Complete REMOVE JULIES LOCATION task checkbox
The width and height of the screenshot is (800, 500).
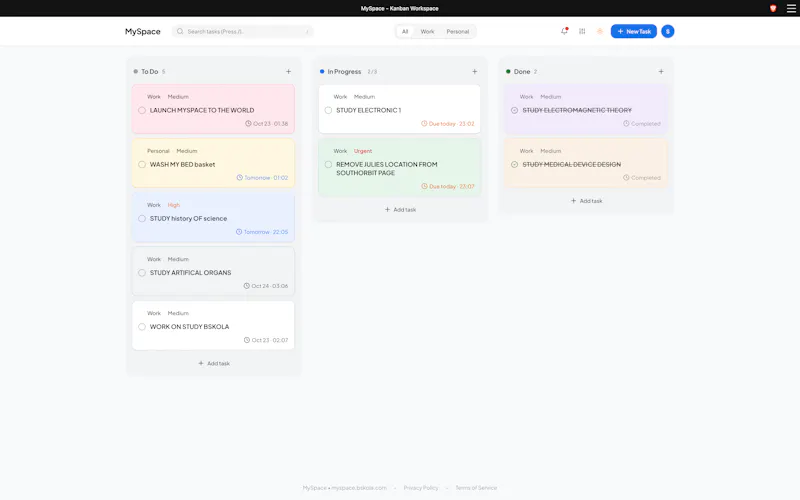328,164
